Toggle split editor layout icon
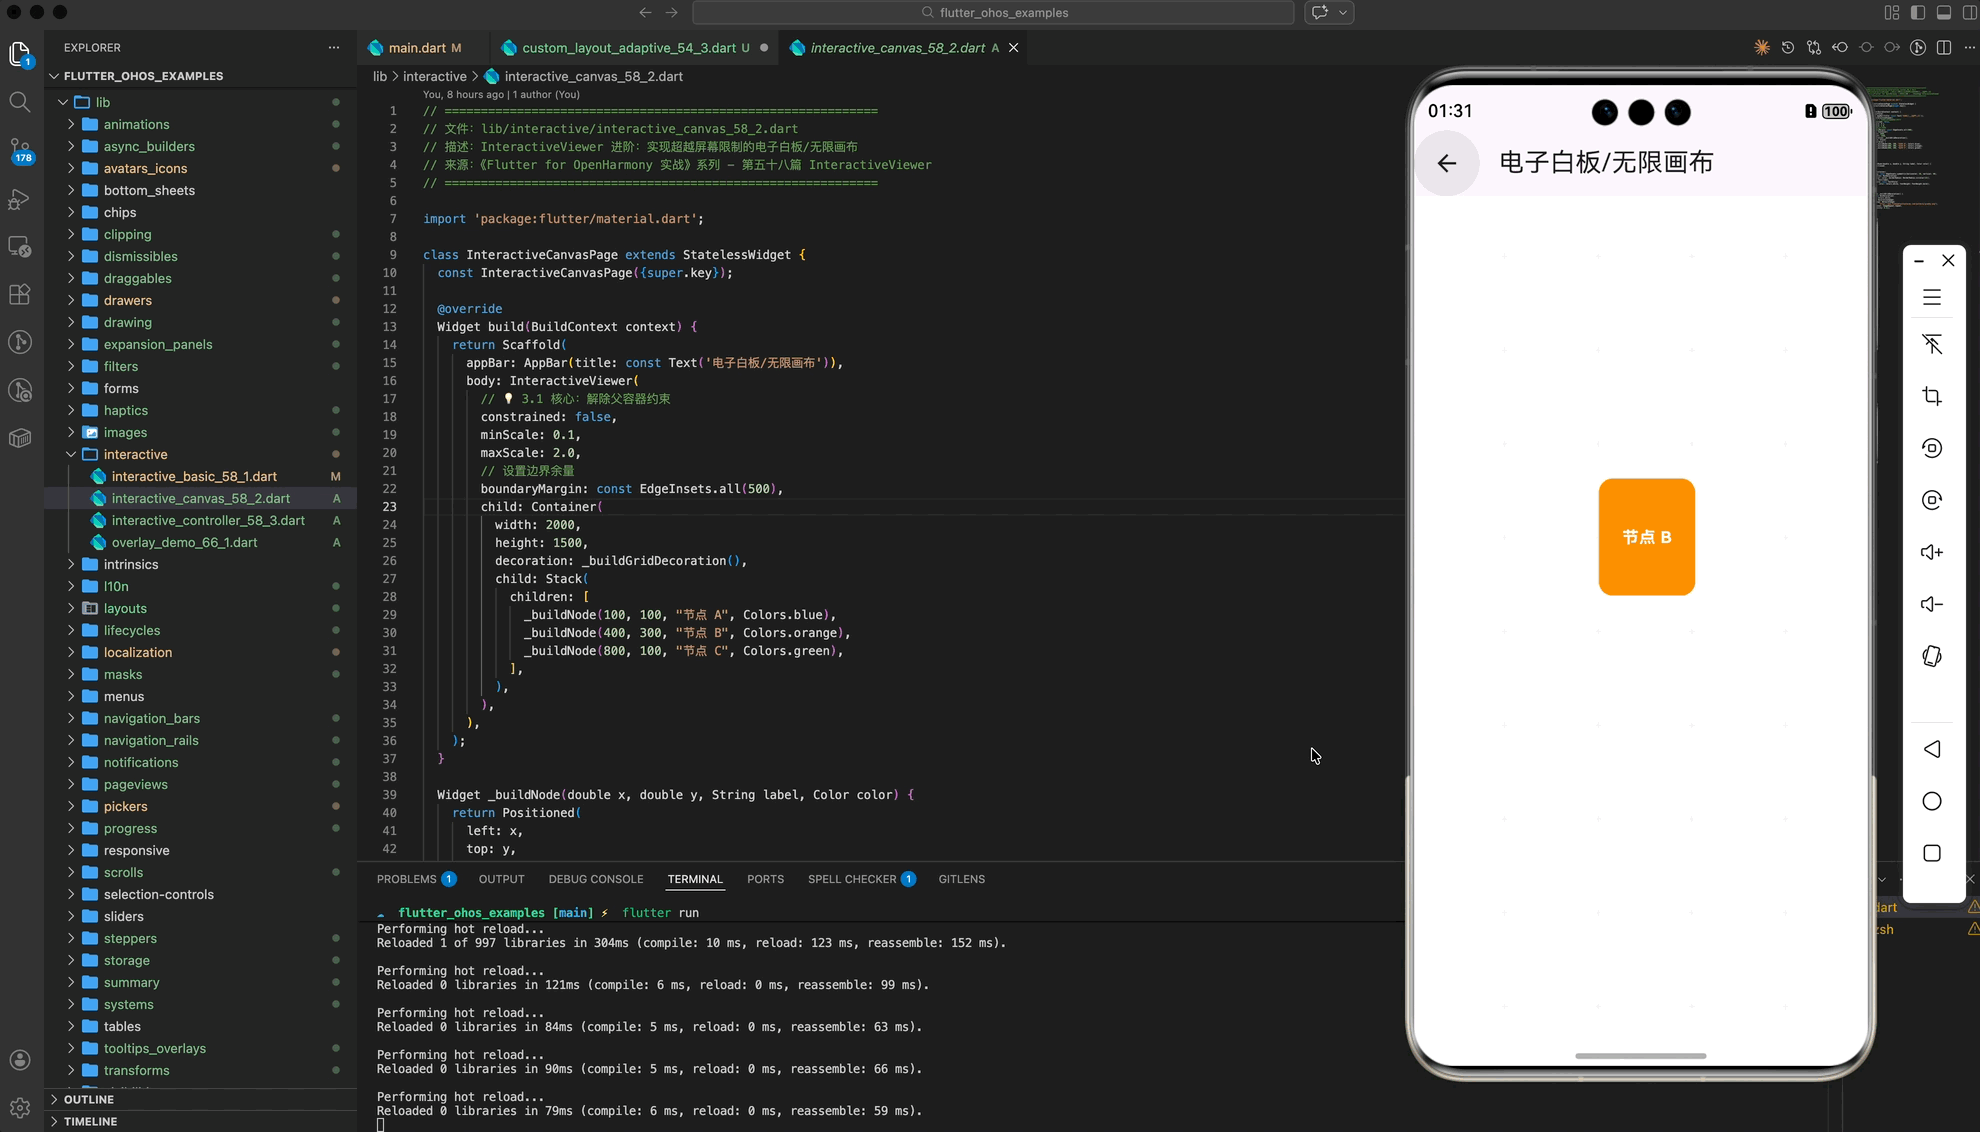The width and height of the screenshot is (1980, 1132). (1943, 48)
